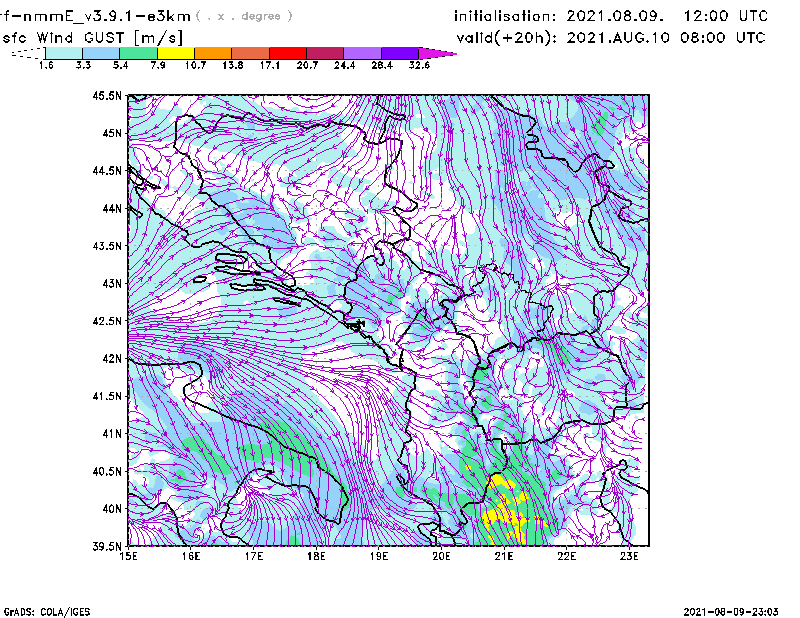The image size is (800, 618).
Task: Click the legend value 5.4
Action: (120, 65)
